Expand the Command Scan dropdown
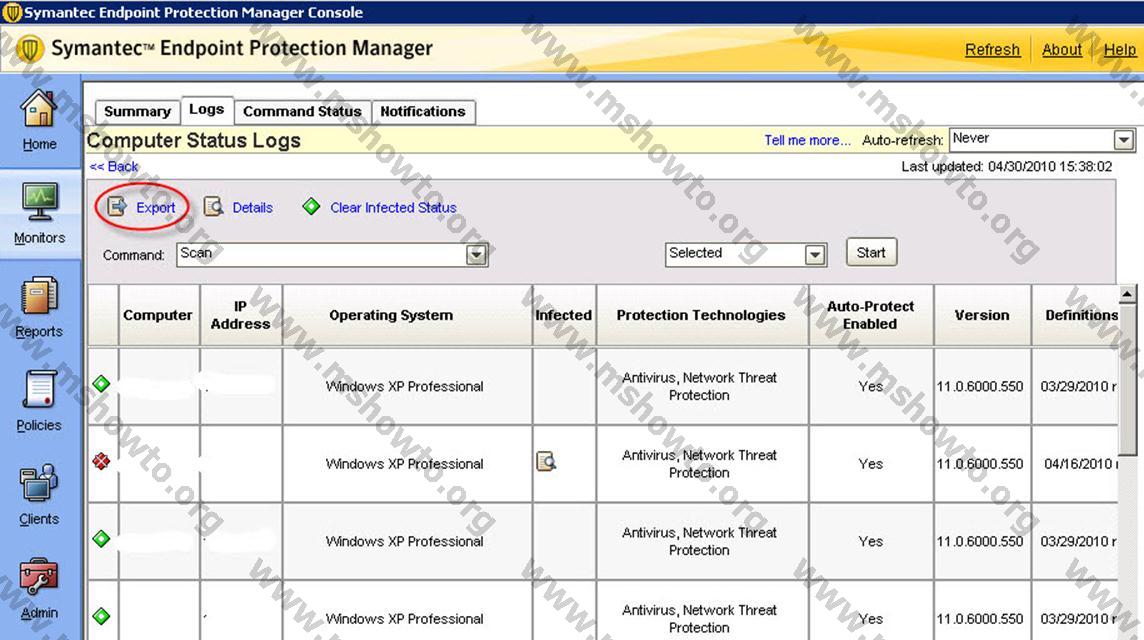The height and width of the screenshot is (640, 1144). [476, 255]
